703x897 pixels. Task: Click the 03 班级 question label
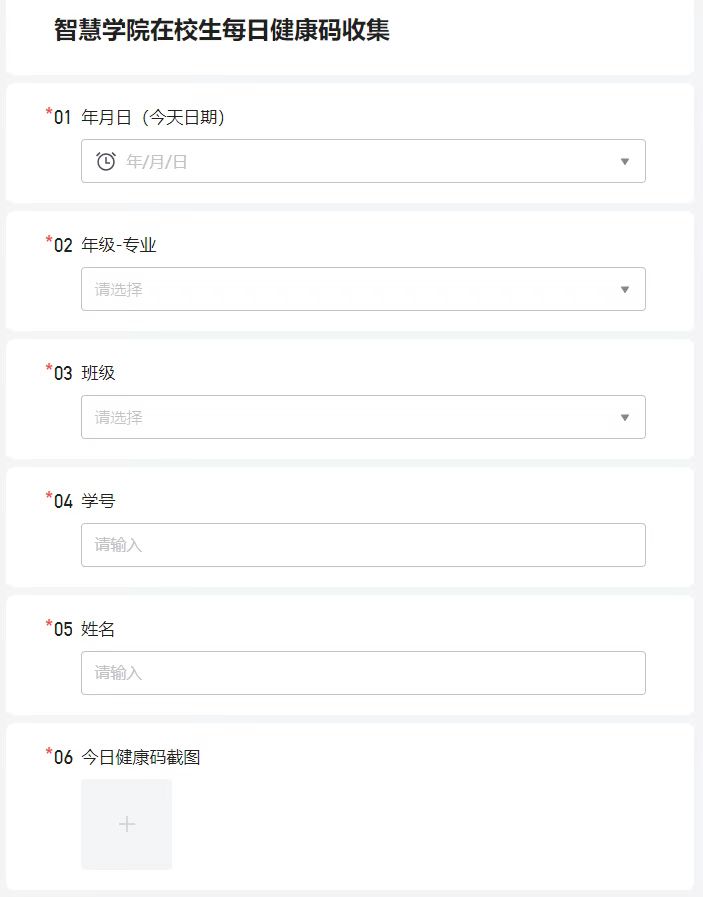(x=98, y=374)
